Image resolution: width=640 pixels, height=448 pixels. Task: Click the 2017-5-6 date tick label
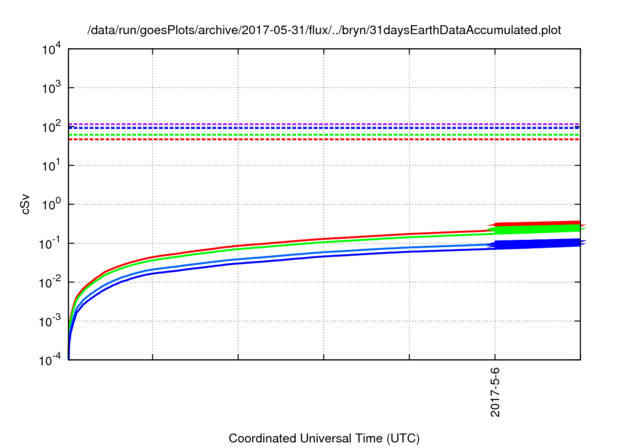495,392
